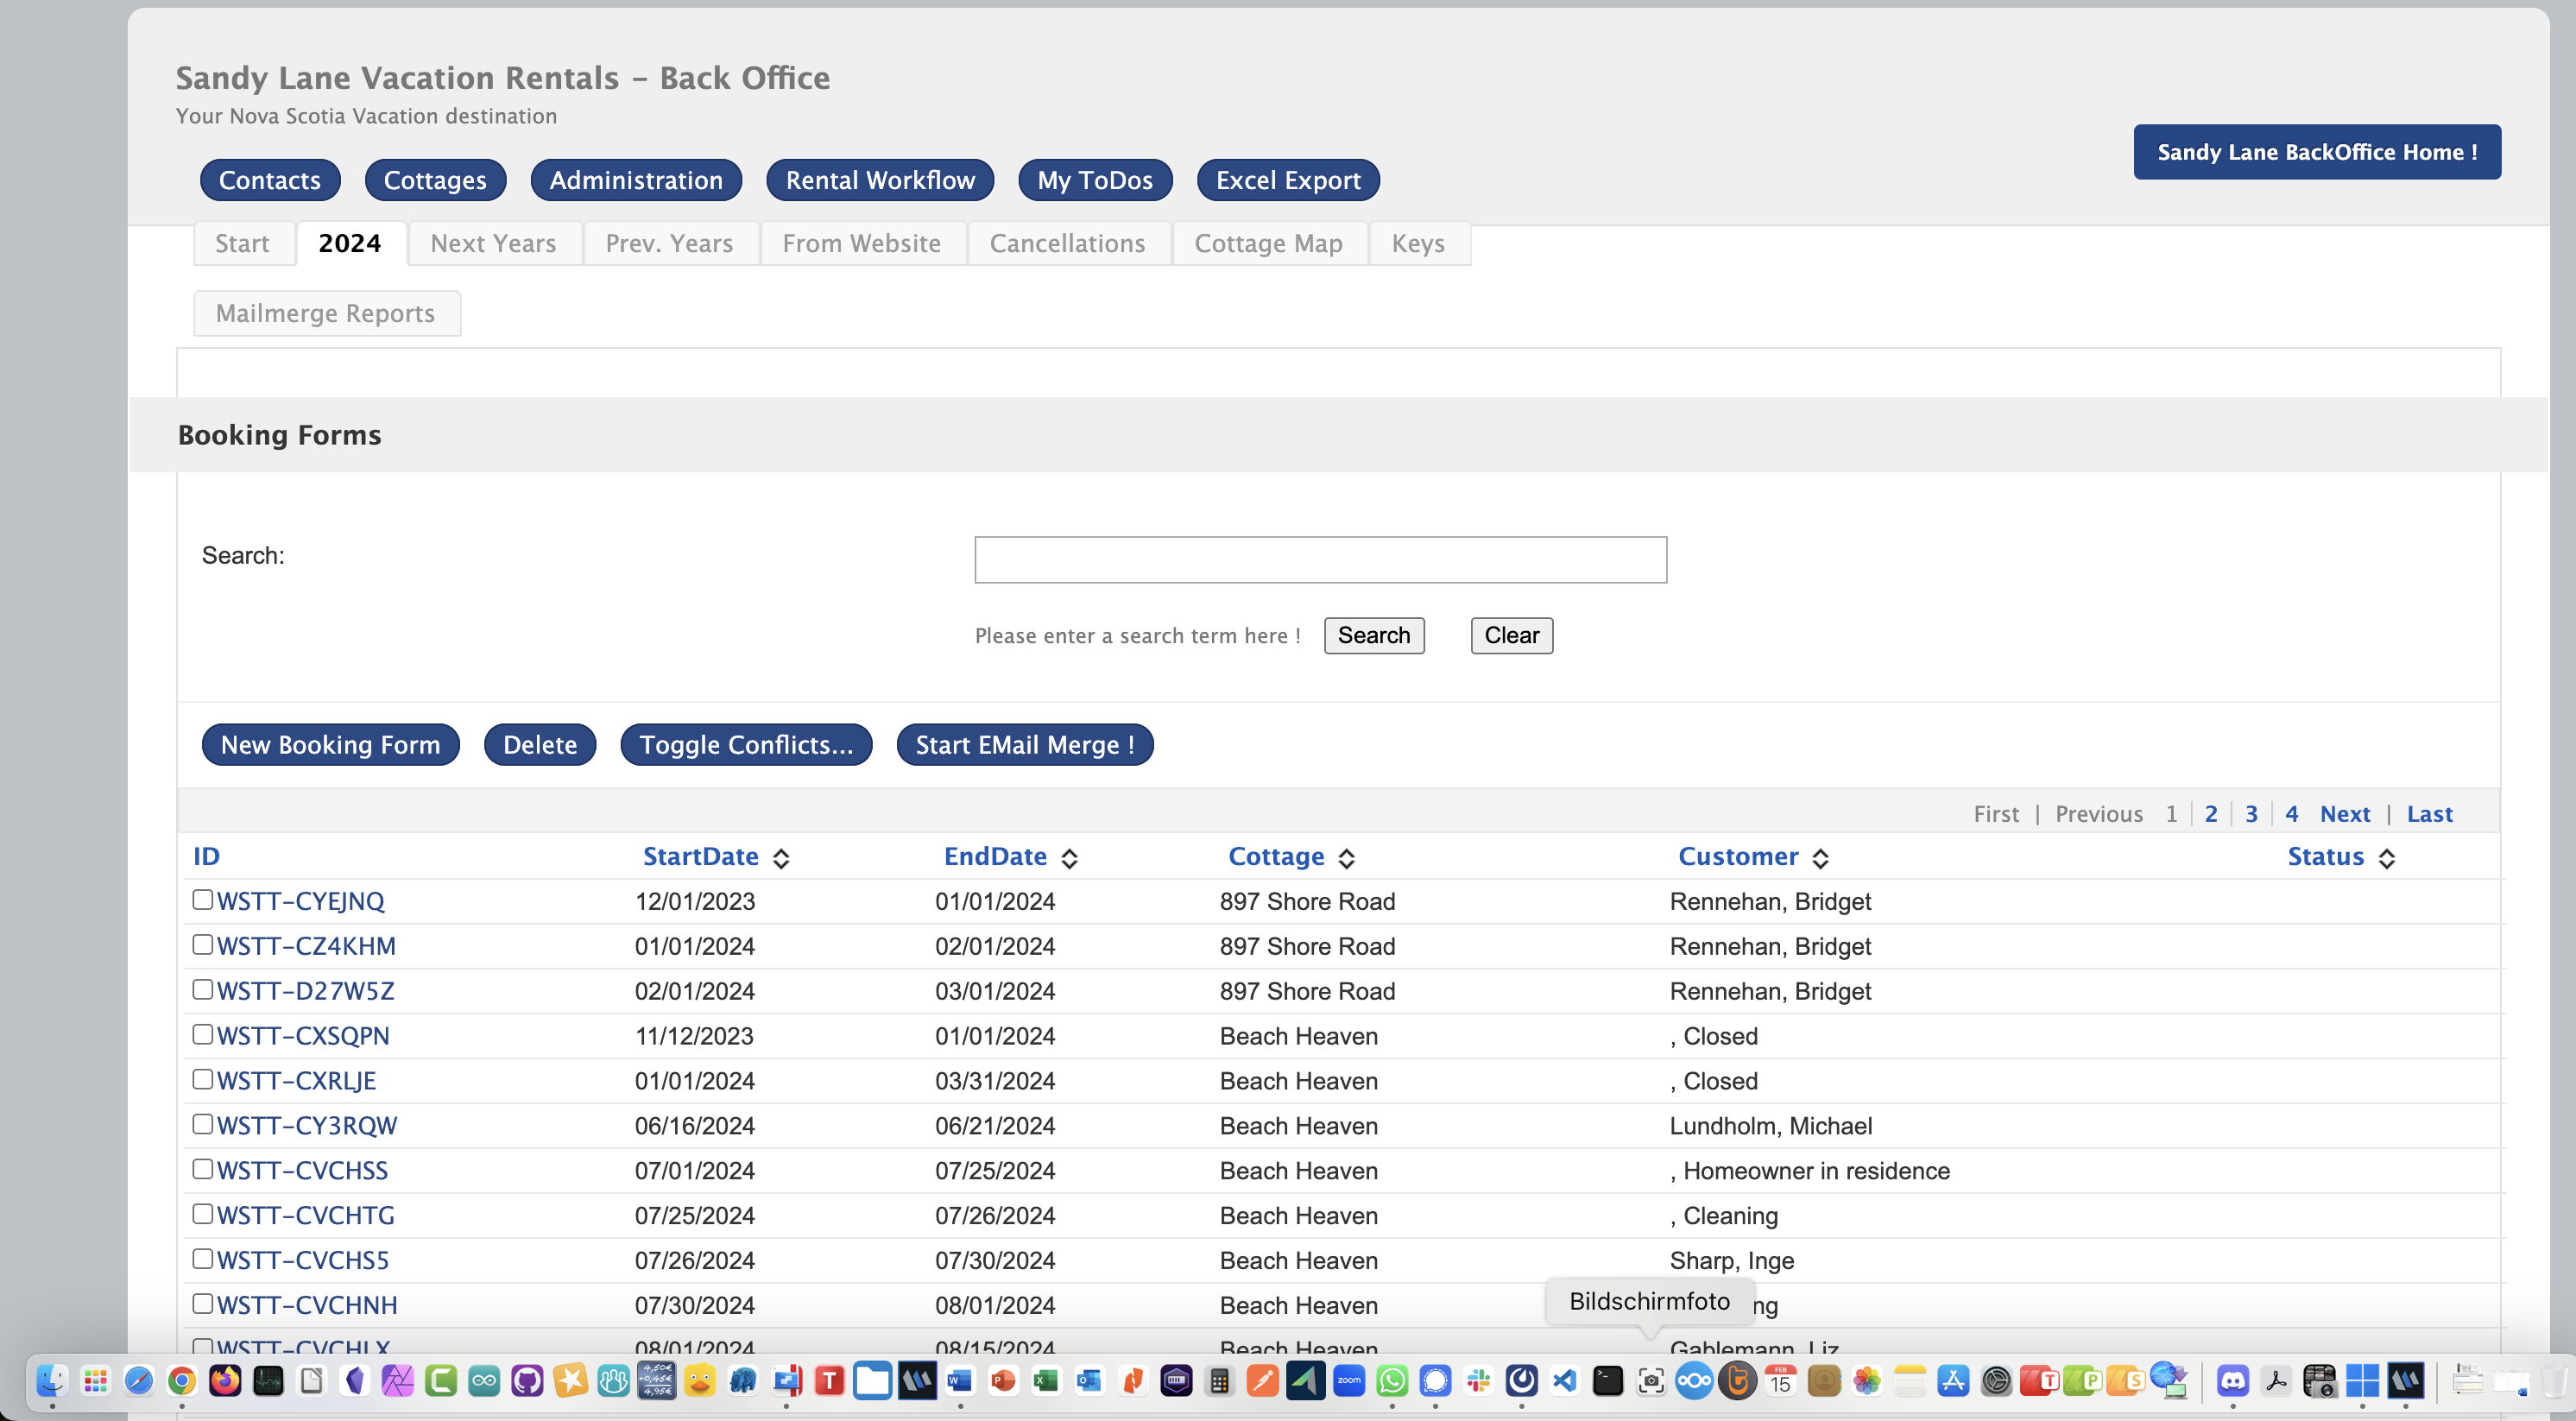This screenshot has height=1421, width=2576.
Task: Check the box for WSTT-CVCHNH
Action: point(202,1304)
